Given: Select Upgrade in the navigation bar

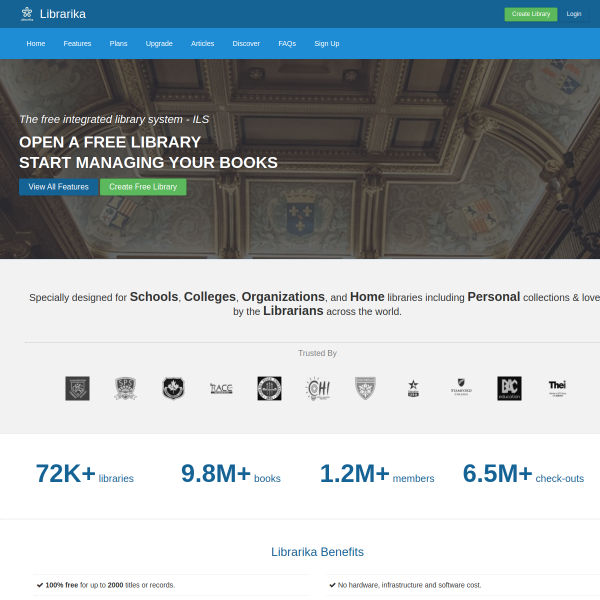Looking at the screenshot, I should click(x=159, y=44).
